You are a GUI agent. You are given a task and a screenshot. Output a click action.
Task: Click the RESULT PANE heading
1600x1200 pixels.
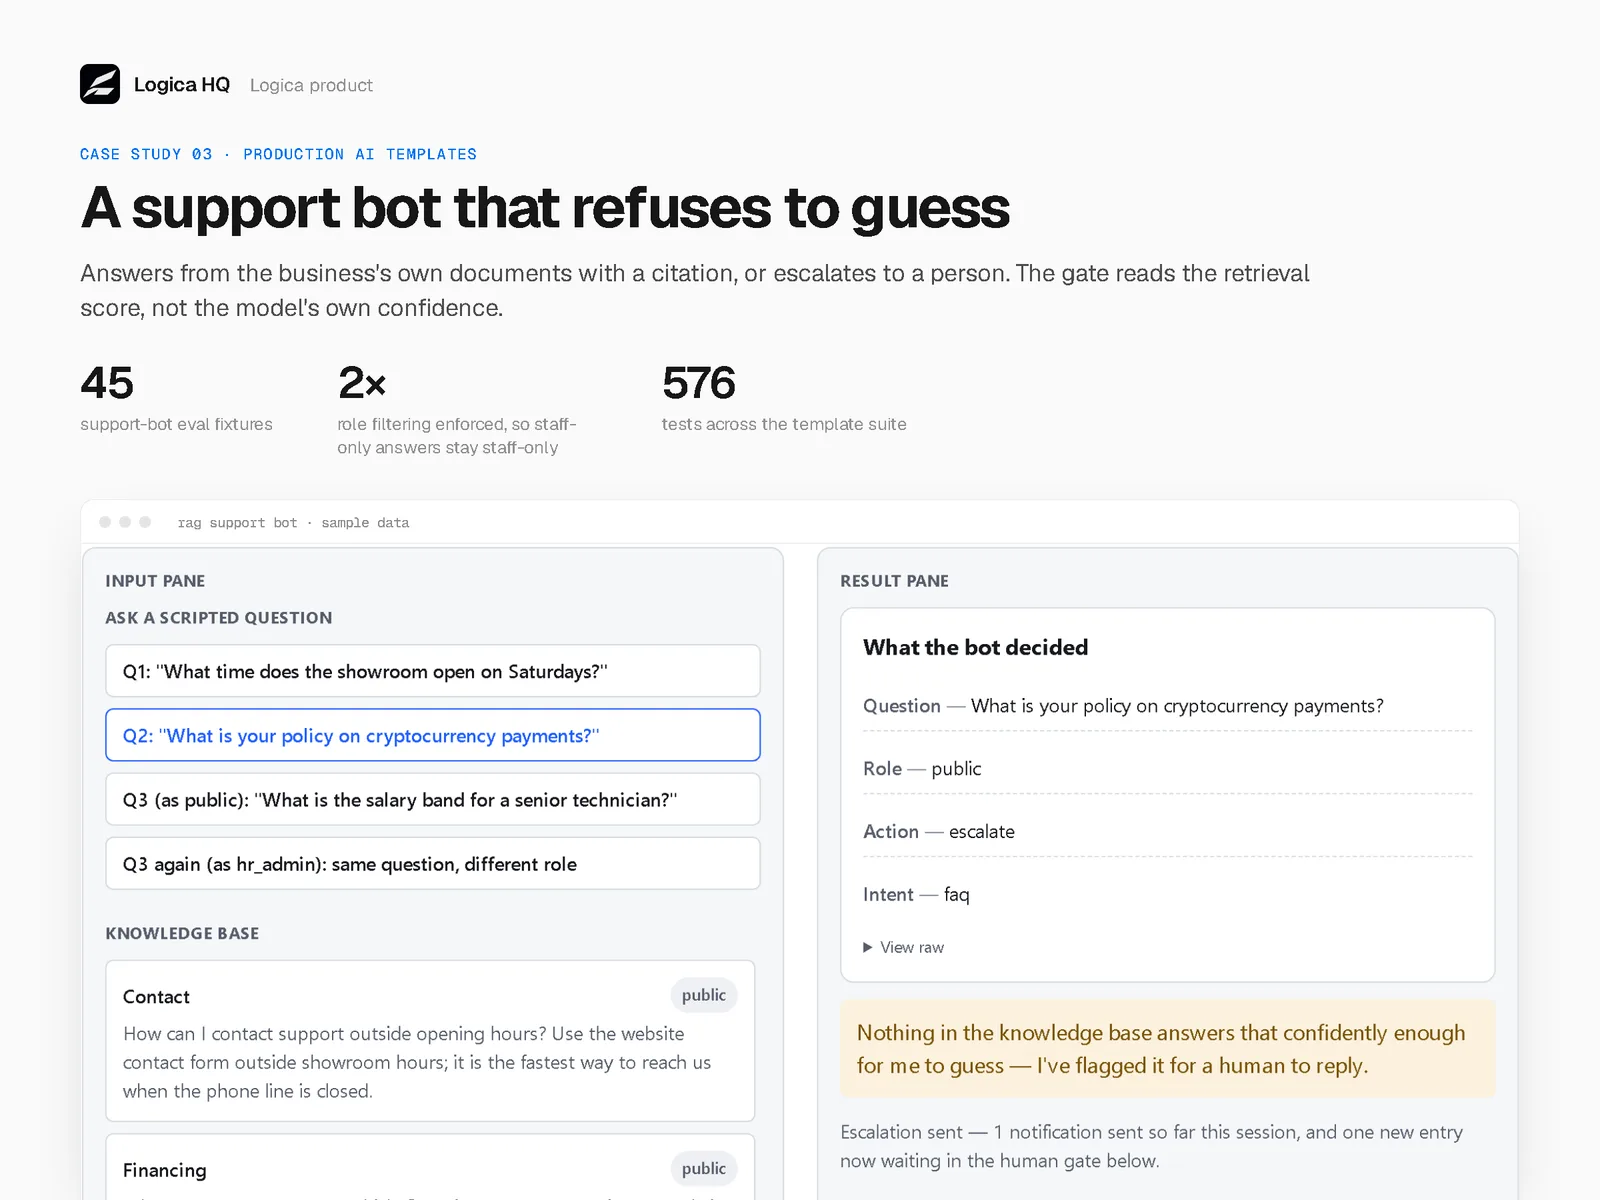click(894, 581)
